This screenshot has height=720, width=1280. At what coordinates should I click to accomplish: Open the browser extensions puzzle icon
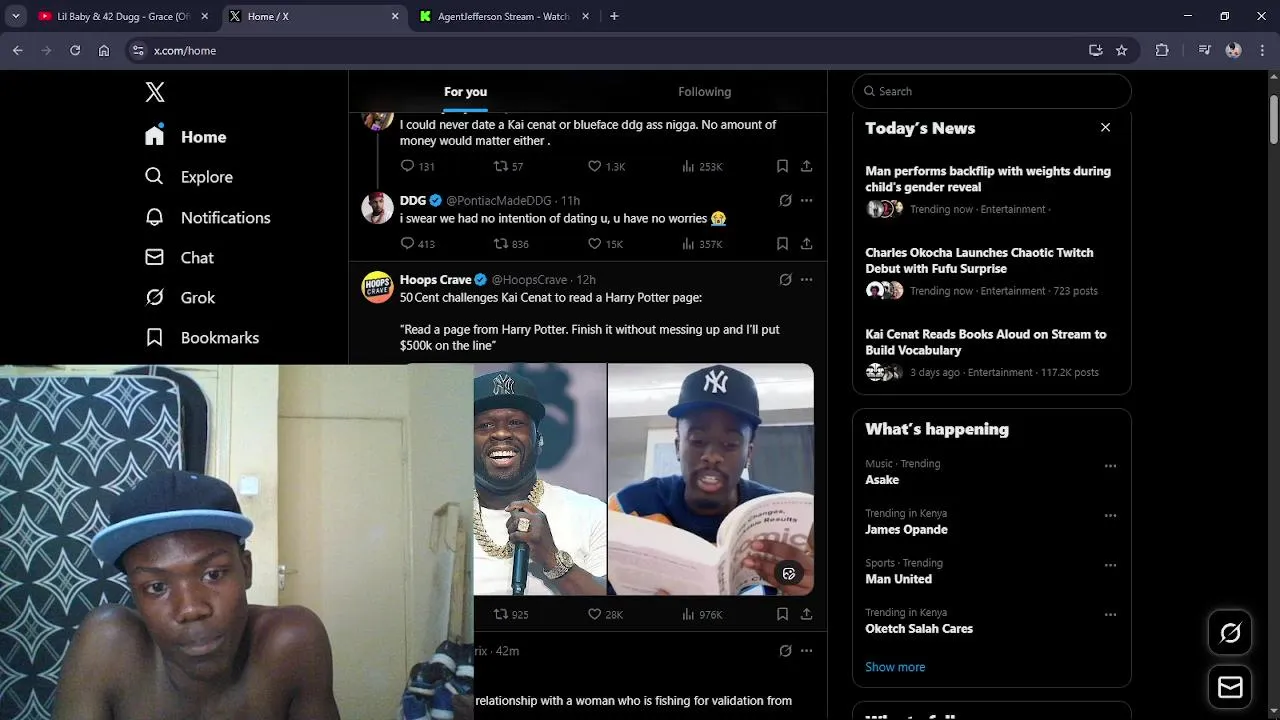pyautogui.click(x=1162, y=50)
